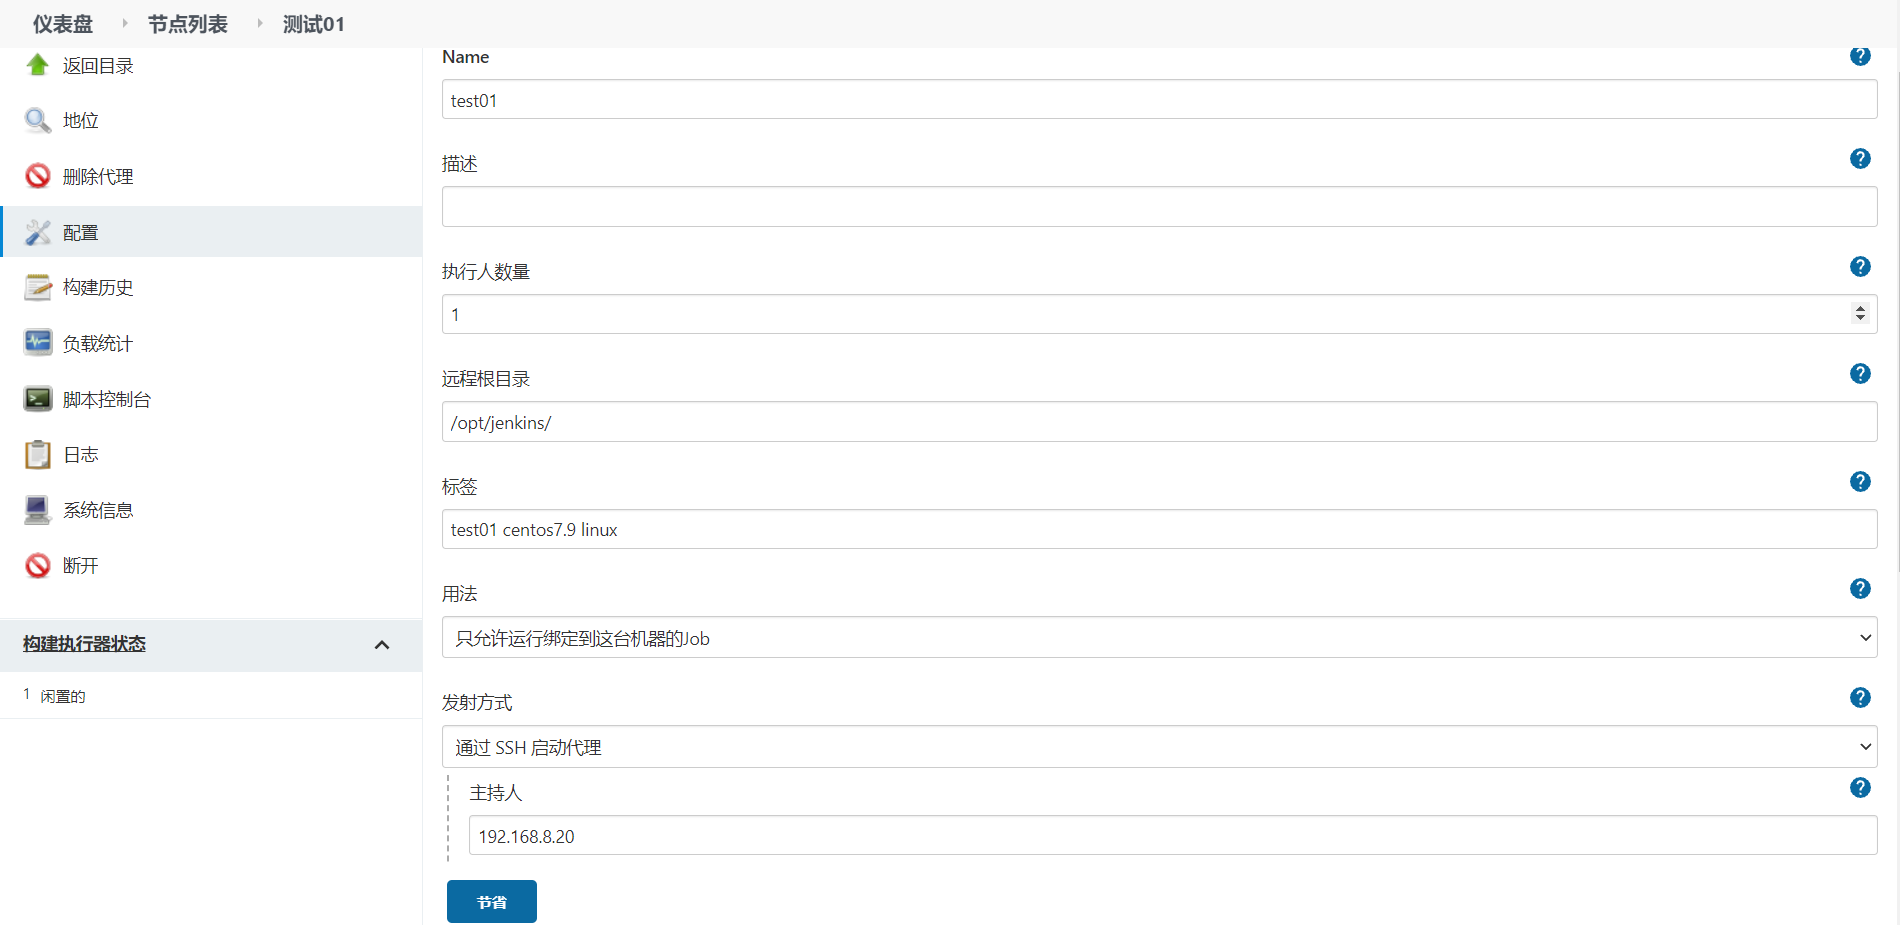
Task: Click the green up arrow icon for 返回目录
Action: click(x=38, y=65)
